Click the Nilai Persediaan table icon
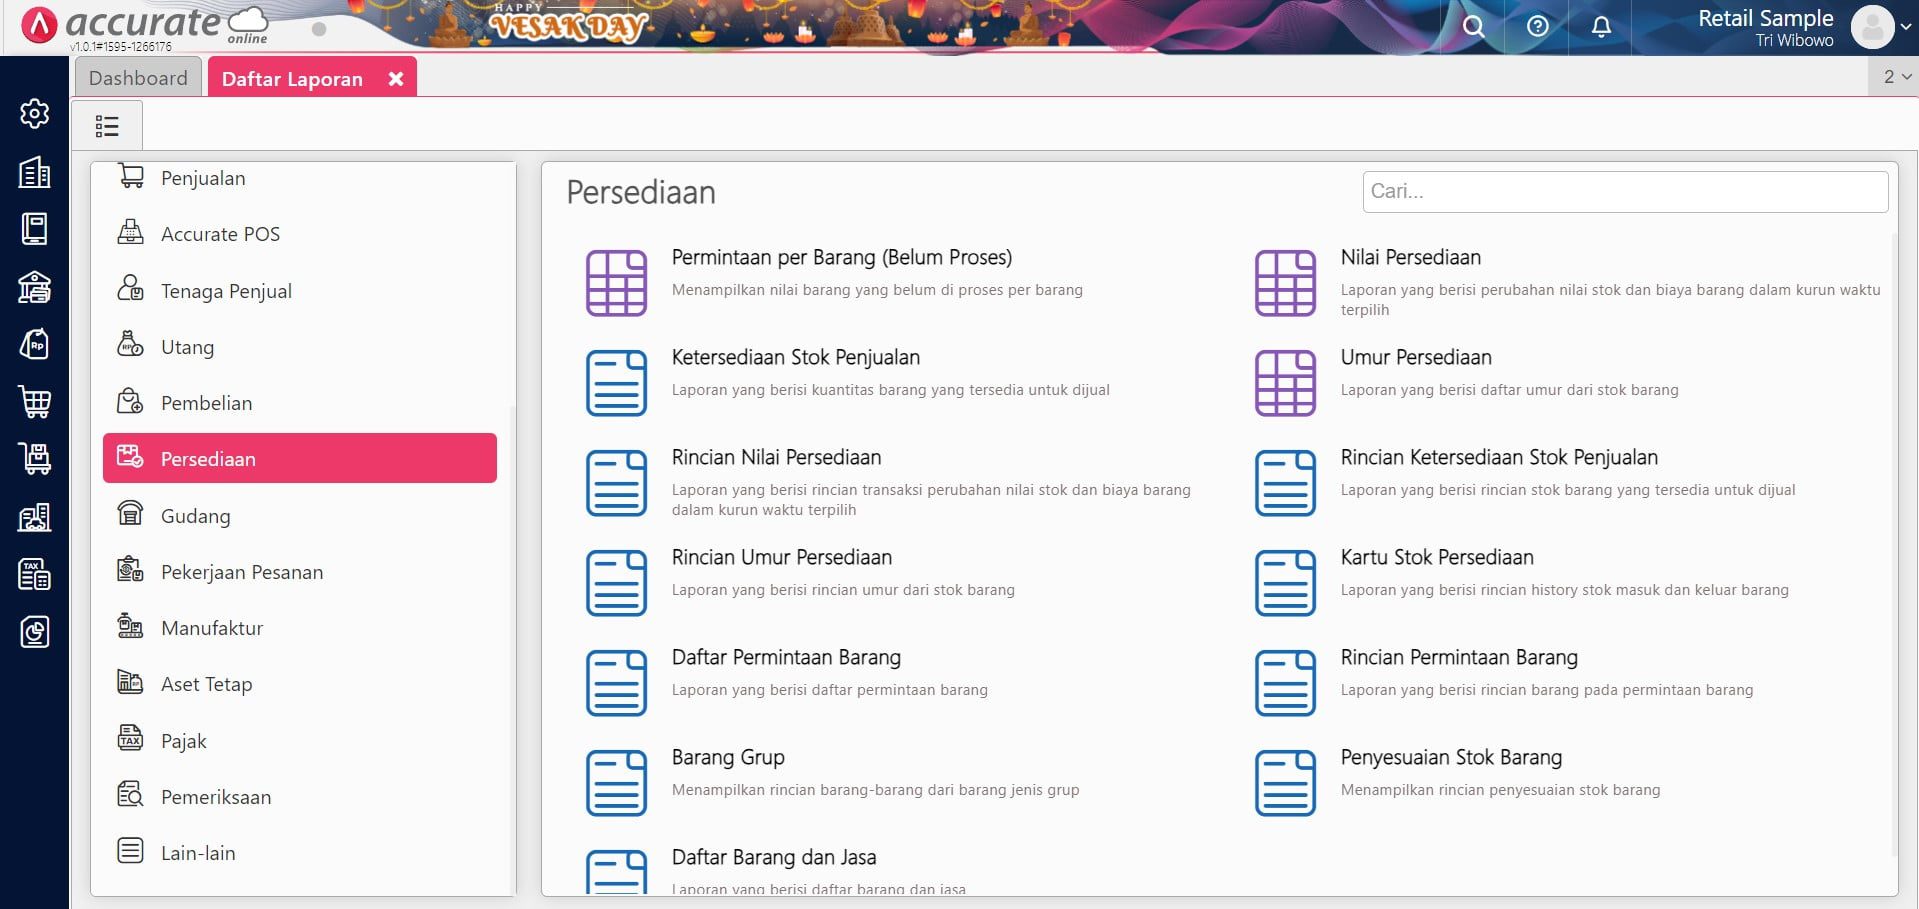1919x909 pixels. click(1285, 283)
